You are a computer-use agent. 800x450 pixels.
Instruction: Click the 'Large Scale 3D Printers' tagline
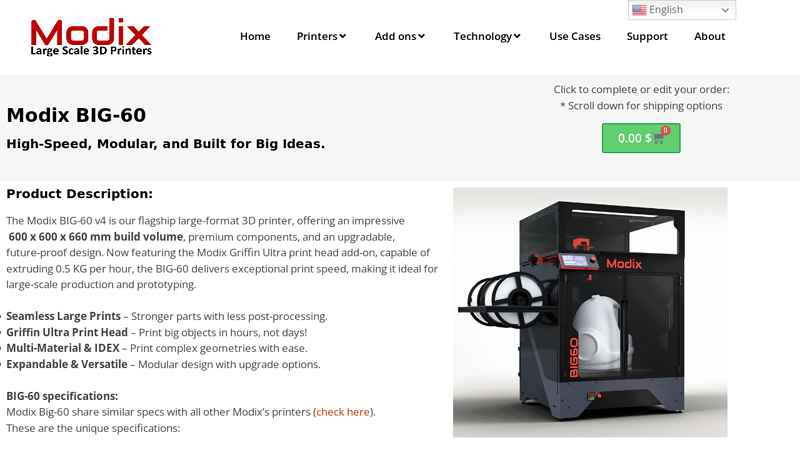91,51
